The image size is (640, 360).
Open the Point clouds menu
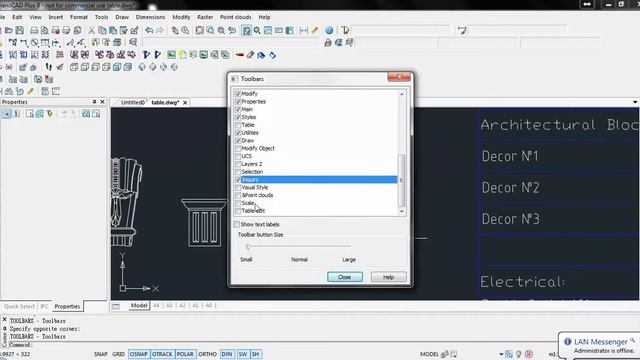point(236,17)
